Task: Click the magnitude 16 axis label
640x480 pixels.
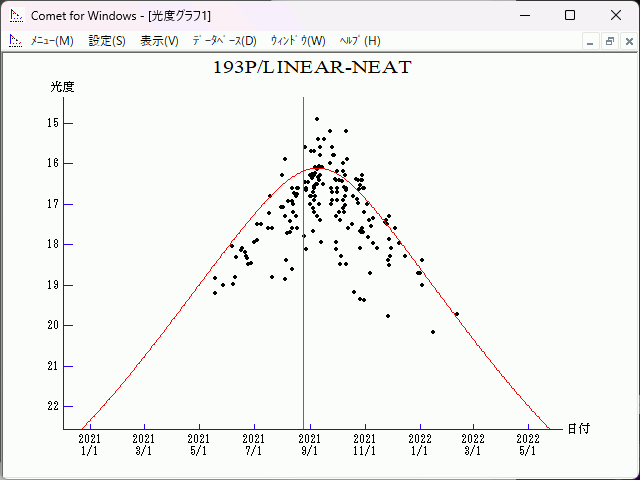Action: pyautogui.click(x=53, y=163)
